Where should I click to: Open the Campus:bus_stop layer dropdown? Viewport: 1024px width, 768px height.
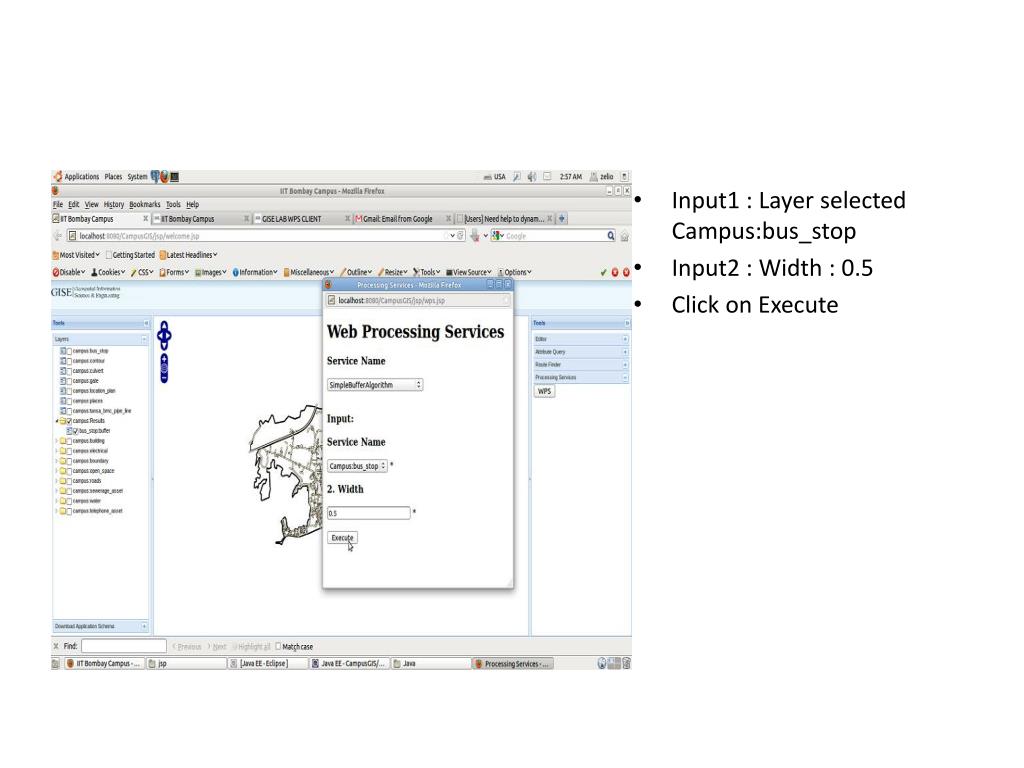coord(357,466)
